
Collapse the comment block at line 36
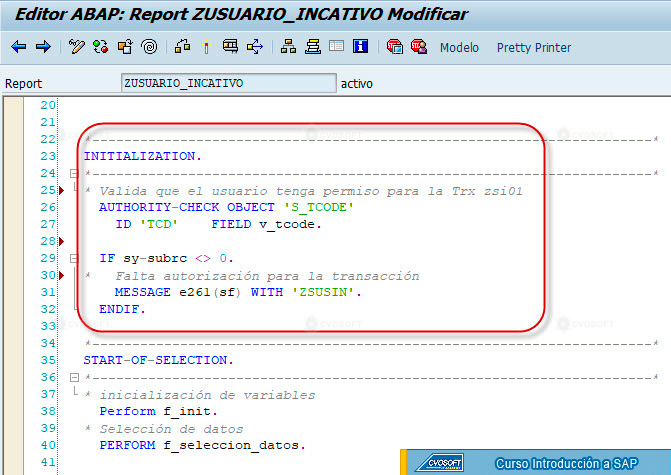(74, 377)
